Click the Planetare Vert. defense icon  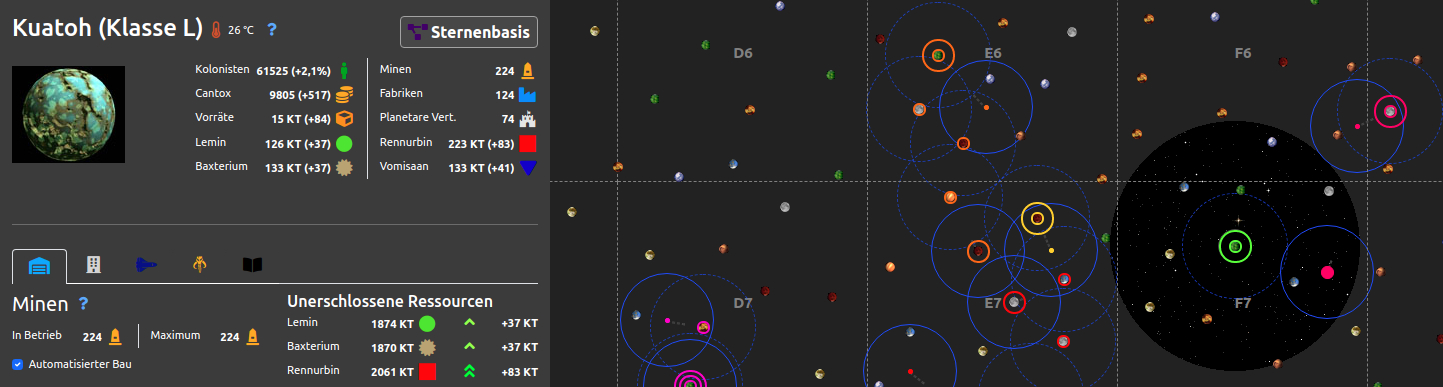[528, 119]
